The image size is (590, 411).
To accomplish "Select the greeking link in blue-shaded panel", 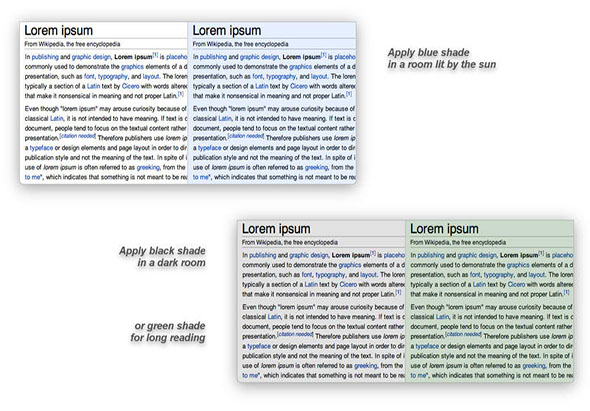I will point(316,167).
